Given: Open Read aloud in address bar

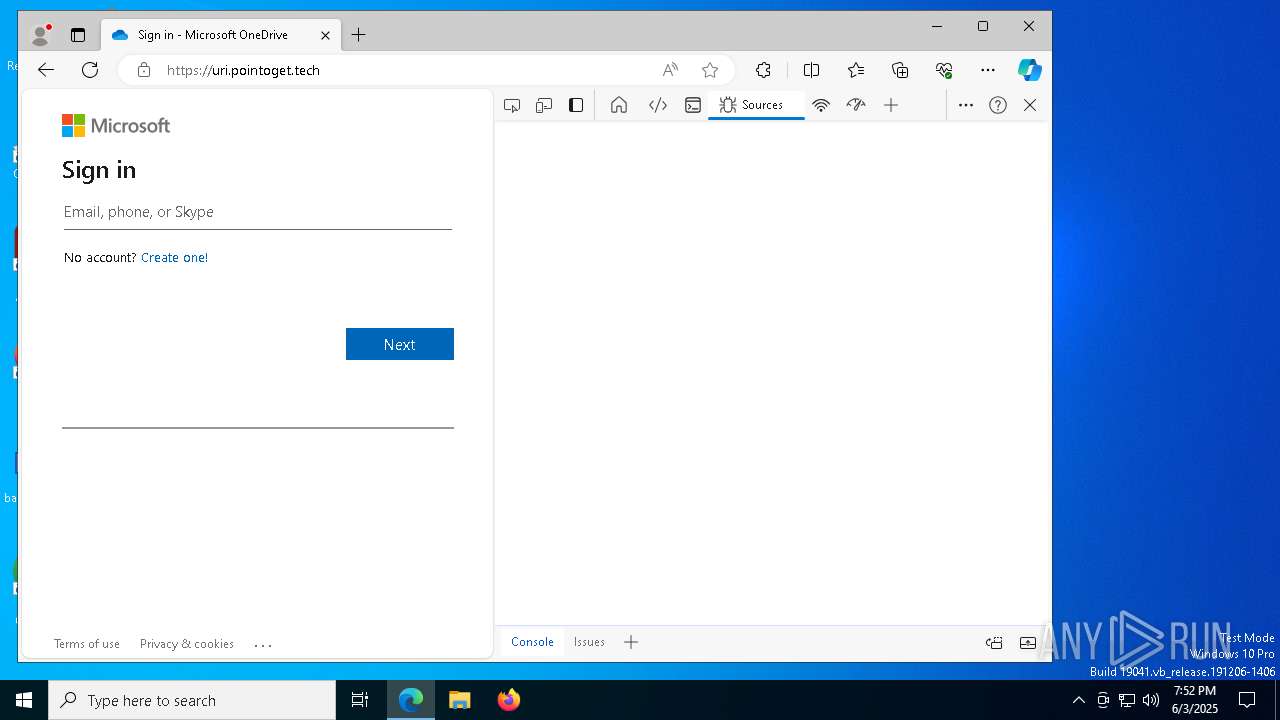Looking at the screenshot, I should point(670,70).
